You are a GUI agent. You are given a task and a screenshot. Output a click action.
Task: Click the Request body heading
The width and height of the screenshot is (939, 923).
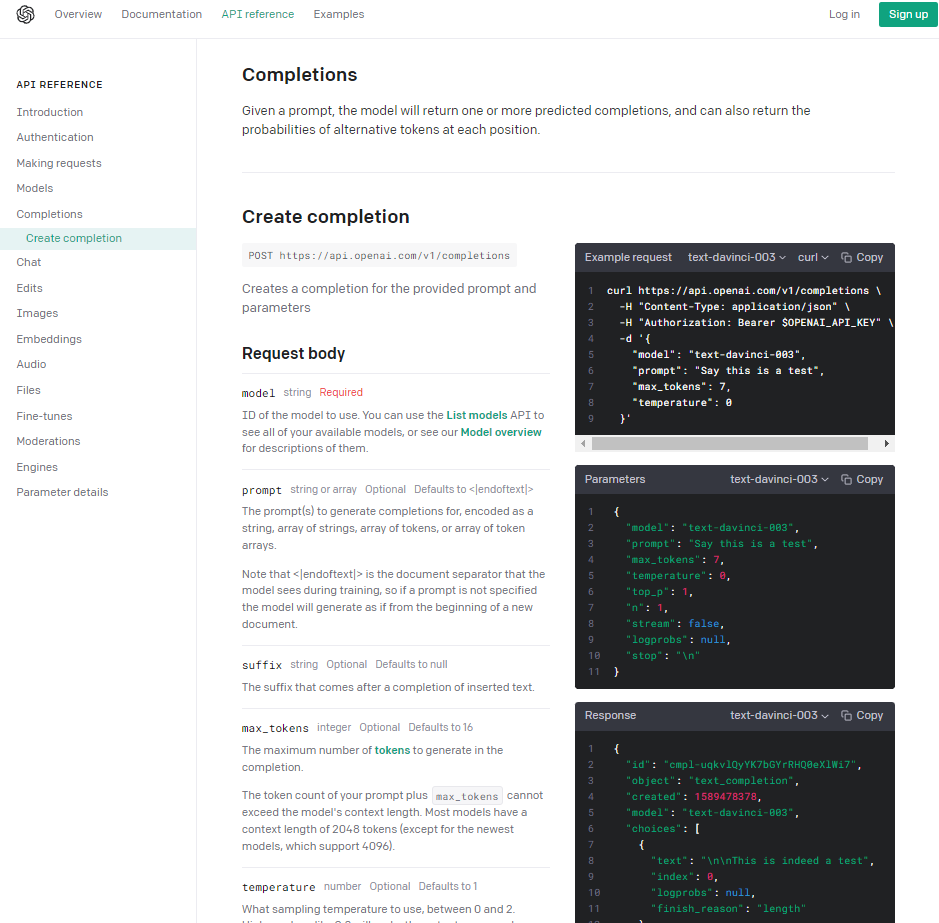coord(293,353)
